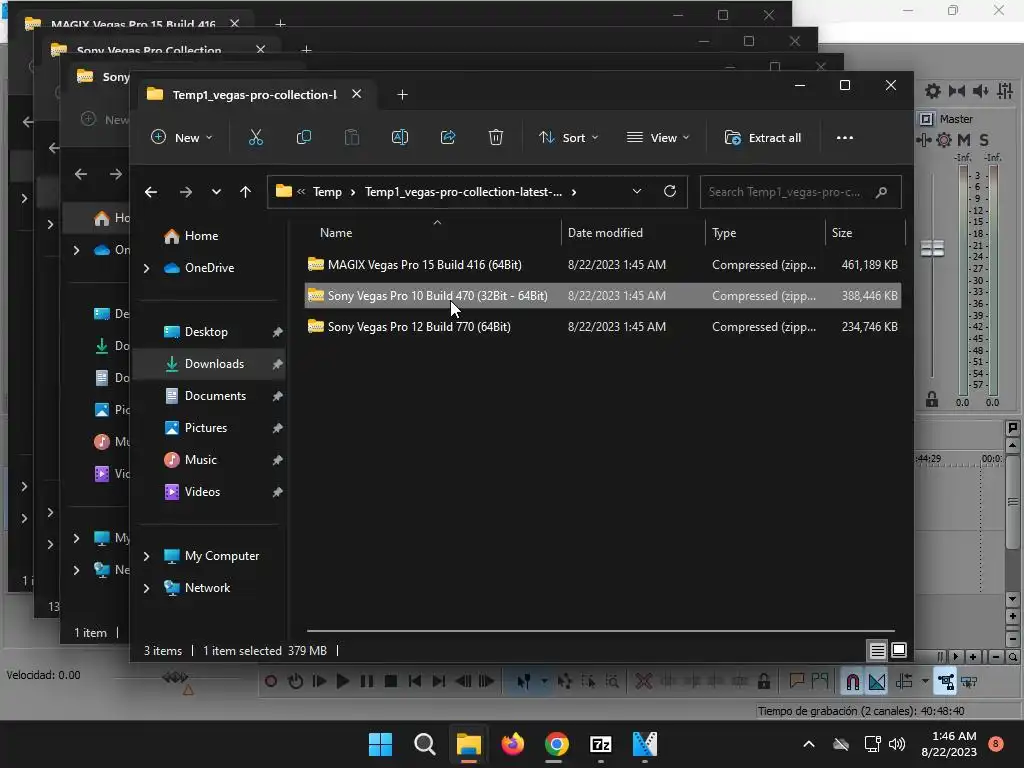Click the Copy icon in Explorer toolbar

pyautogui.click(x=304, y=138)
